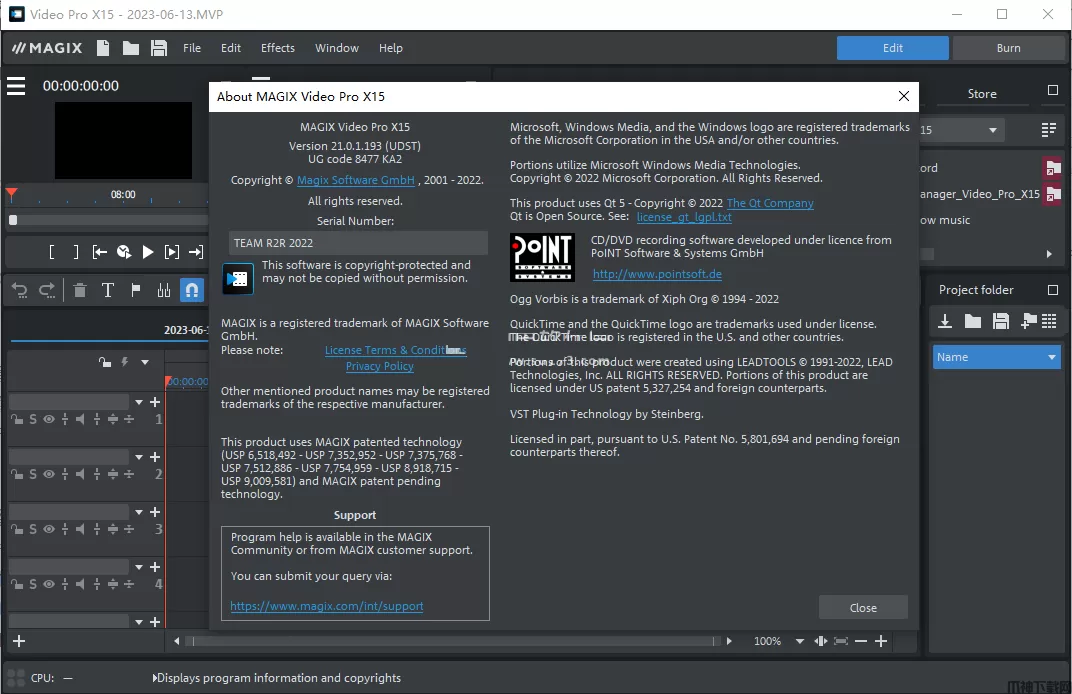Click the undo arrow in timeline toolbar
The width and height of the screenshot is (1072, 694).
click(19, 290)
